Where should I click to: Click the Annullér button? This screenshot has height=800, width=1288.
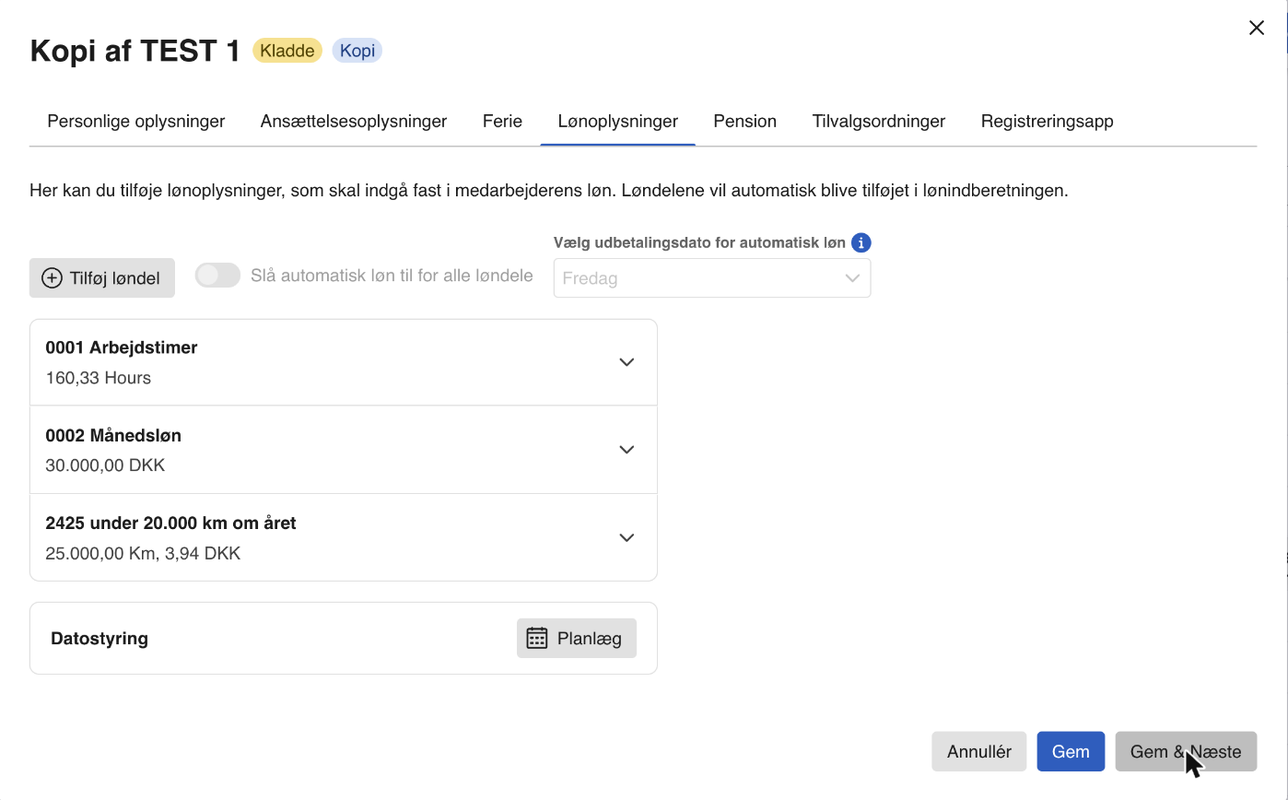[979, 752]
